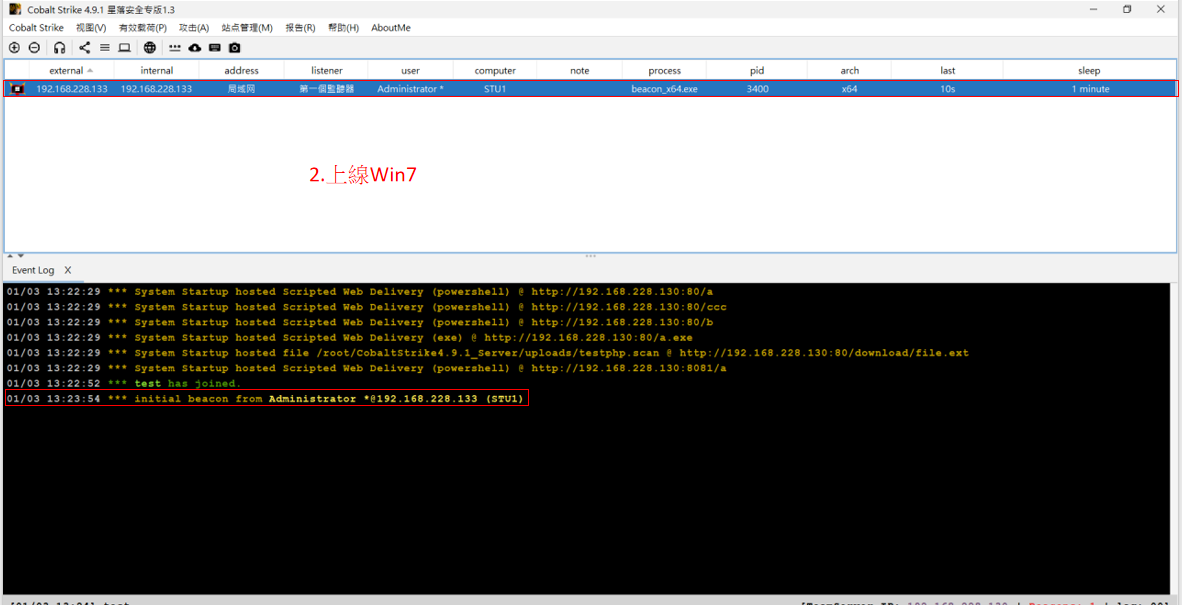Image resolution: width=1182 pixels, height=605 pixels.
Task: Open the 有效载荷(P) menu
Action: (x=142, y=28)
